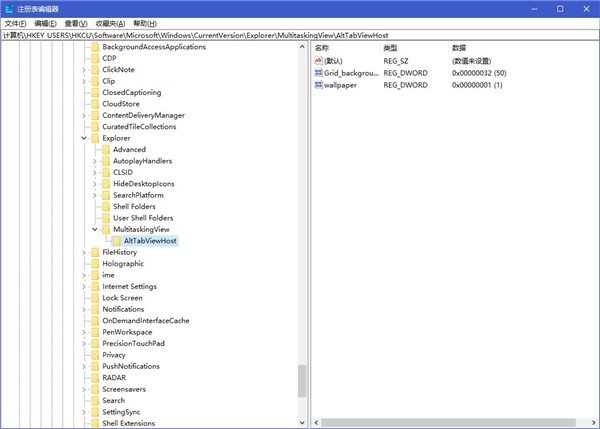
Task: Click the default (默认) string value icon
Action: pos(318,61)
